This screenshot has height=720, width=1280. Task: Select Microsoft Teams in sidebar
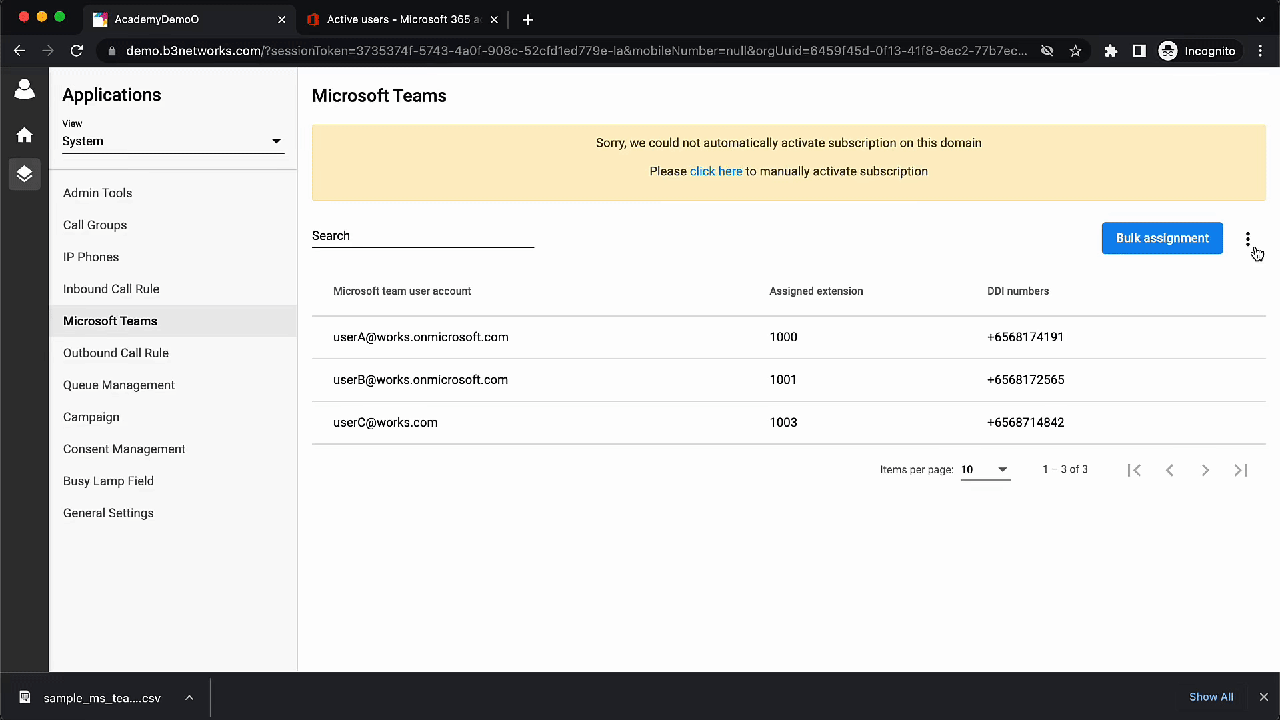(172, 321)
